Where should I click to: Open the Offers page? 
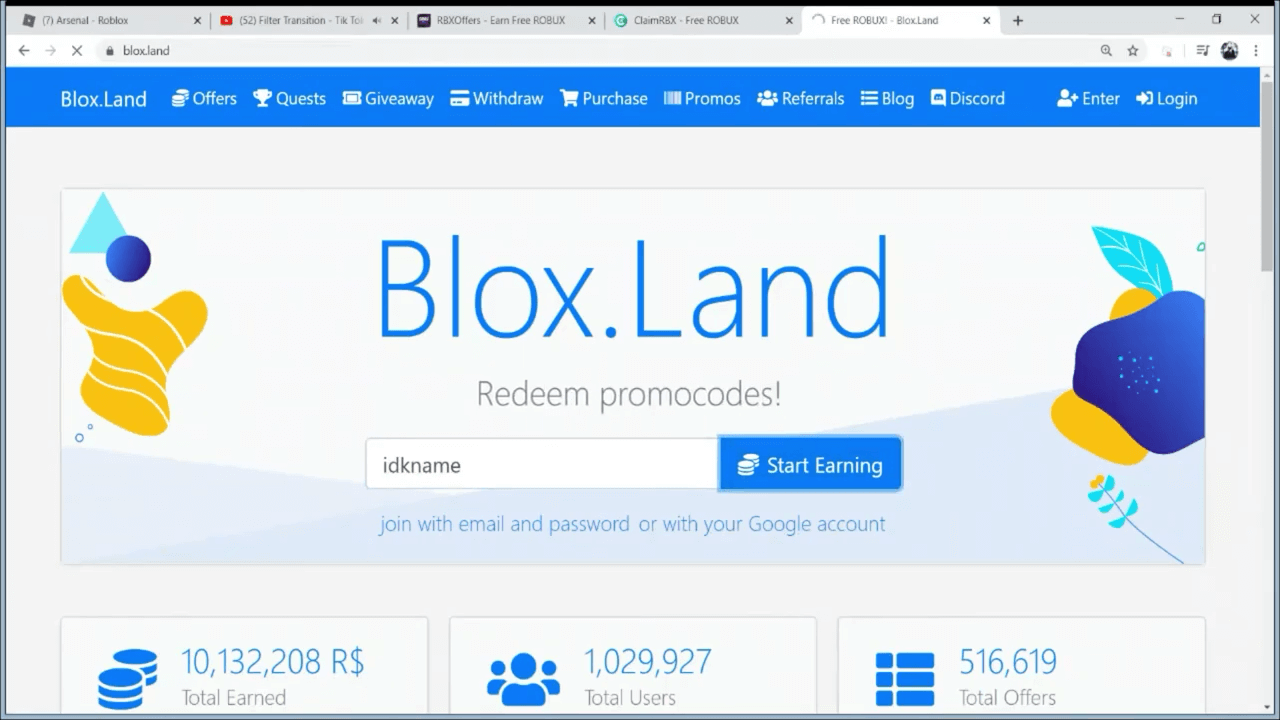click(x=204, y=98)
